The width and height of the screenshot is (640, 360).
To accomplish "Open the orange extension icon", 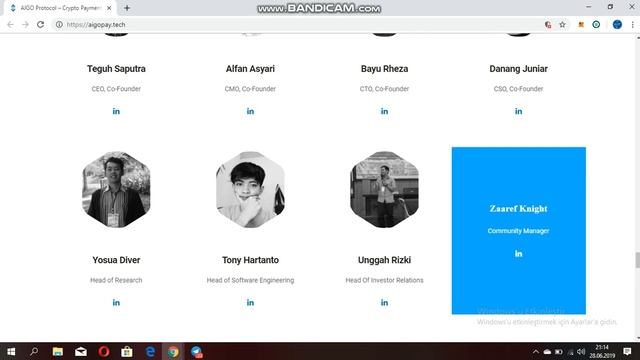I will coord(581,24).
